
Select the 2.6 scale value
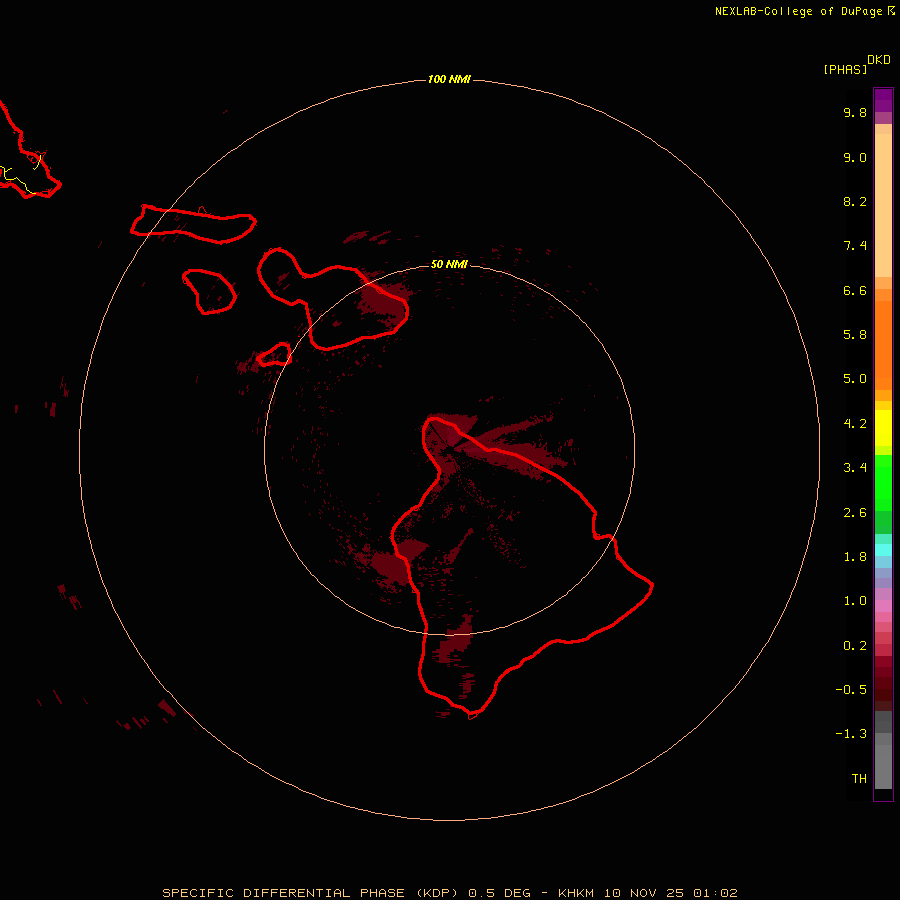(855, 513)
